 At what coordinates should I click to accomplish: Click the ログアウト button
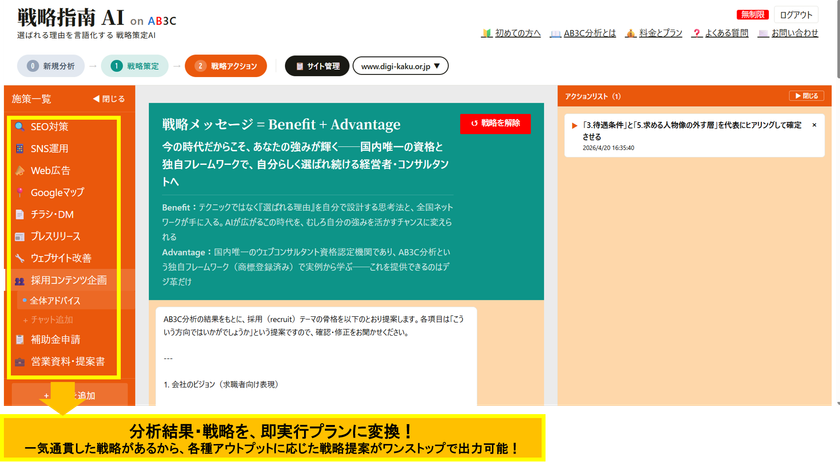click(796, 15)
